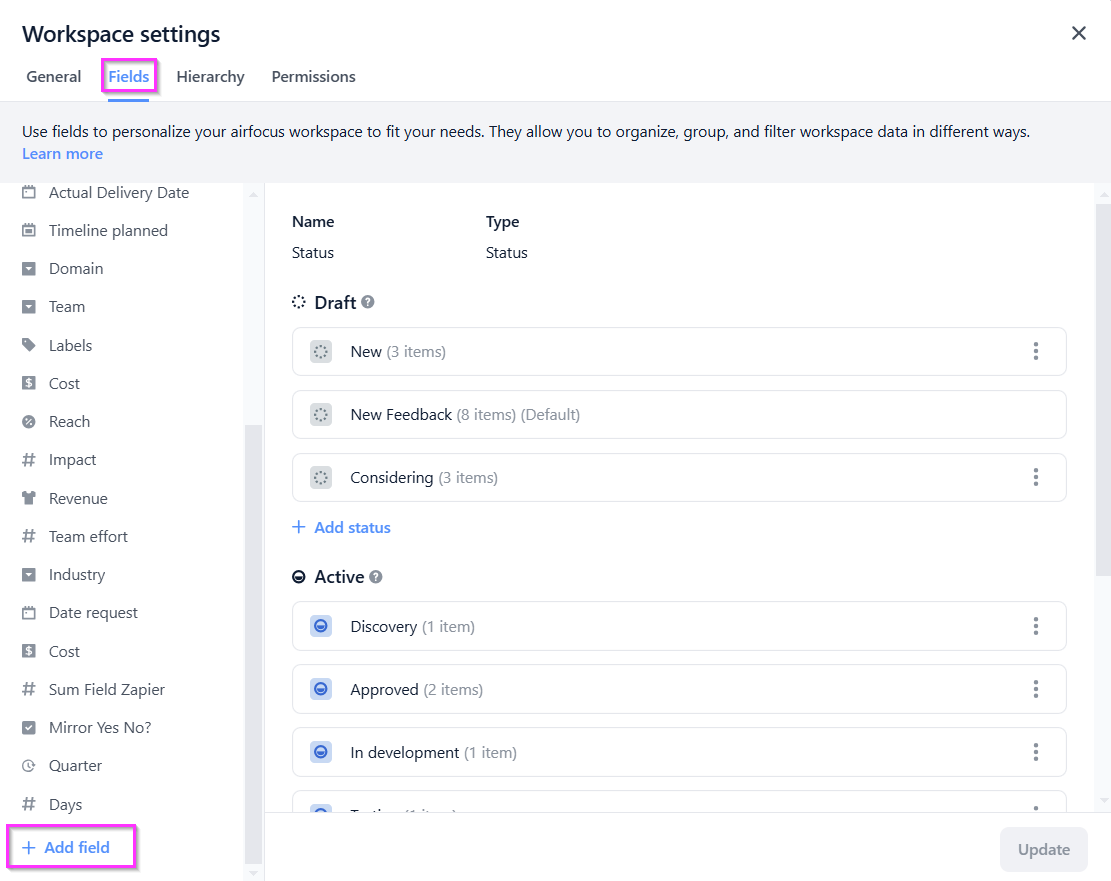Click the status icon of the New row
The height and width of the screenshot is (881, 1111).
pos(321,352)
